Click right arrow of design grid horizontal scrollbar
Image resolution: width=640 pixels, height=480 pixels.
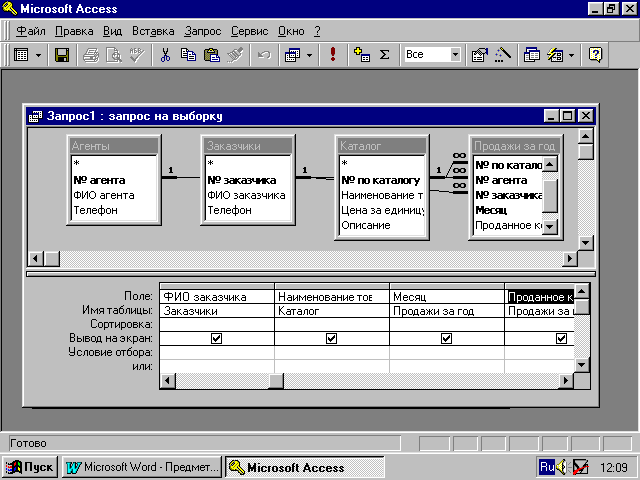pos(566,381)
